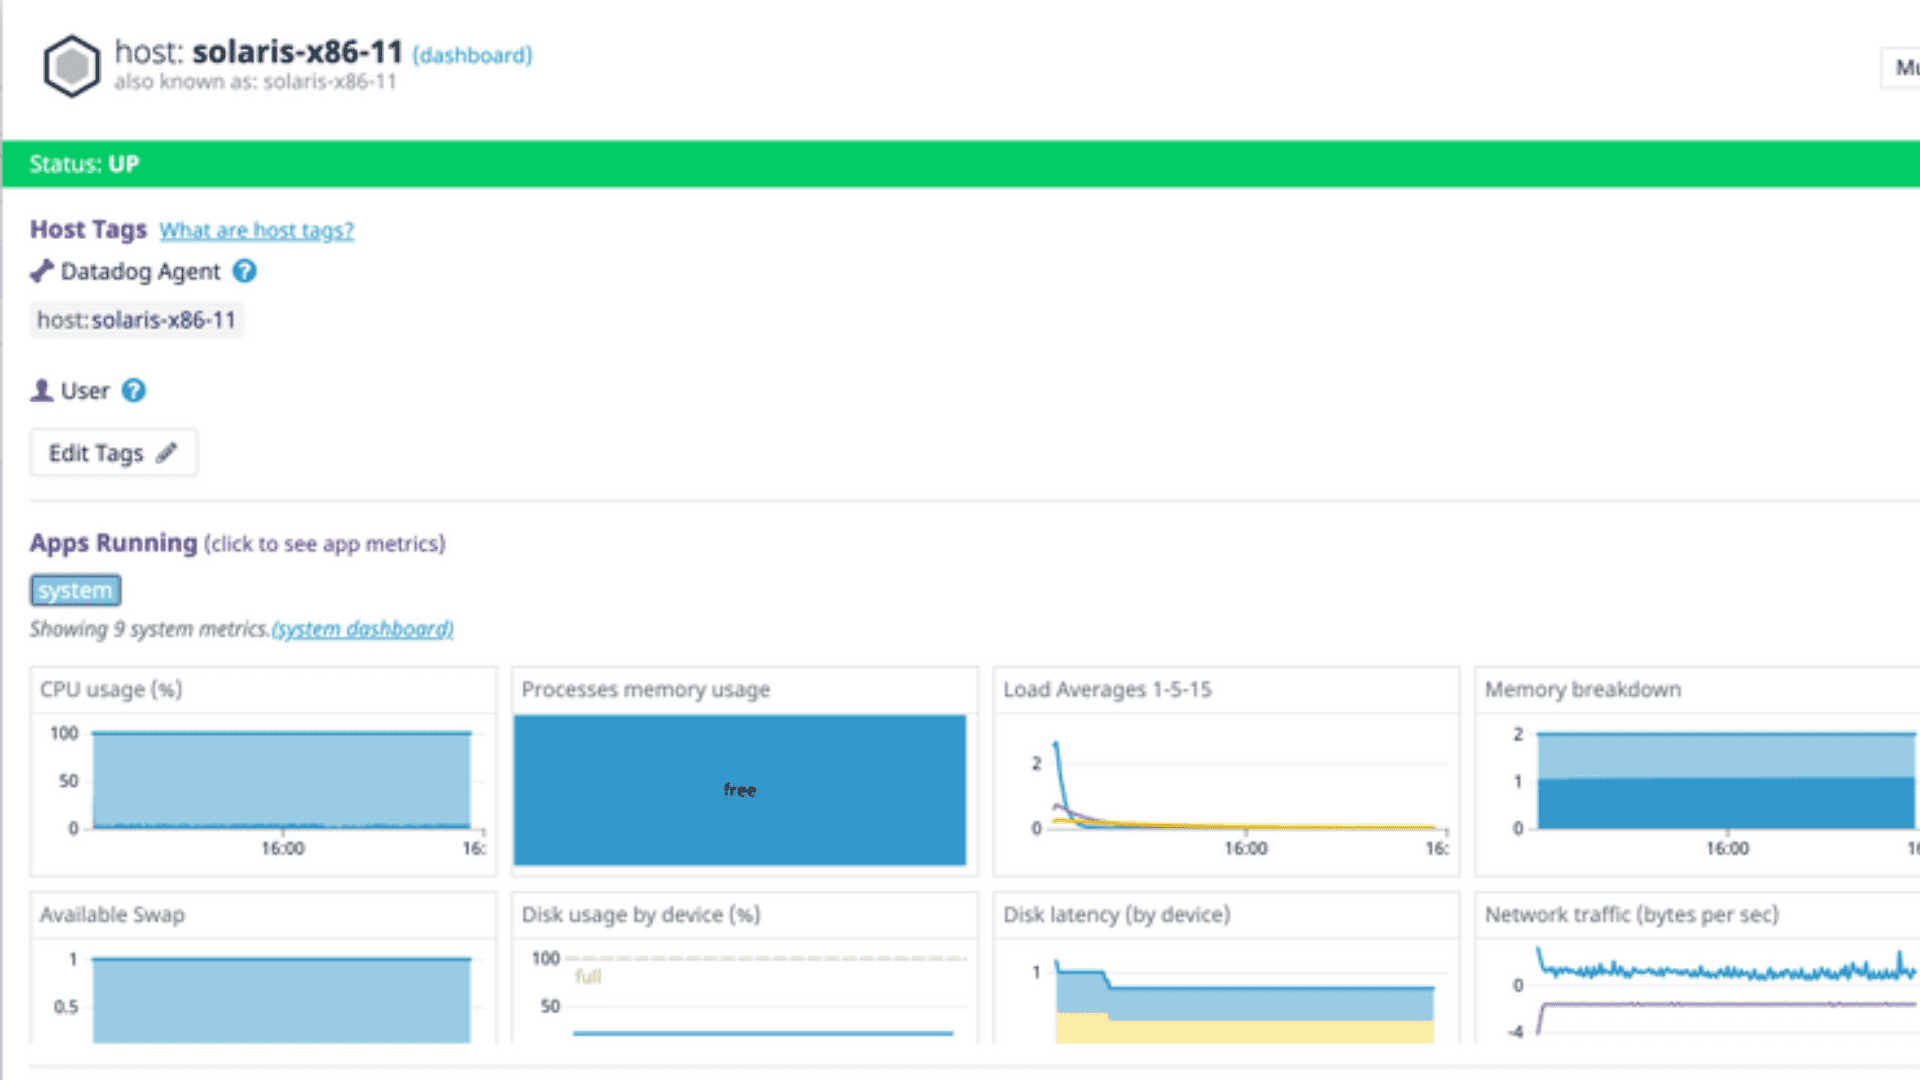
Task: Click the 'Apps Running' heading
Action: click(114, 543)
